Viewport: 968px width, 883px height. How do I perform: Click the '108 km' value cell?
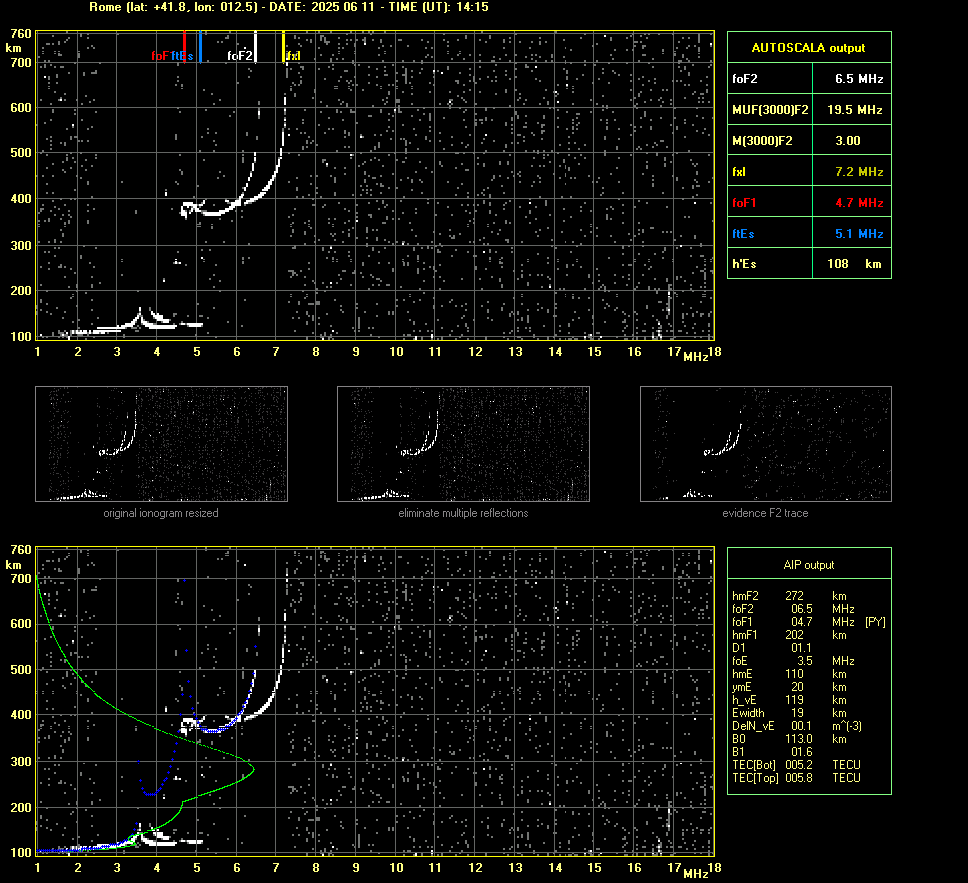tap(852, 264)
